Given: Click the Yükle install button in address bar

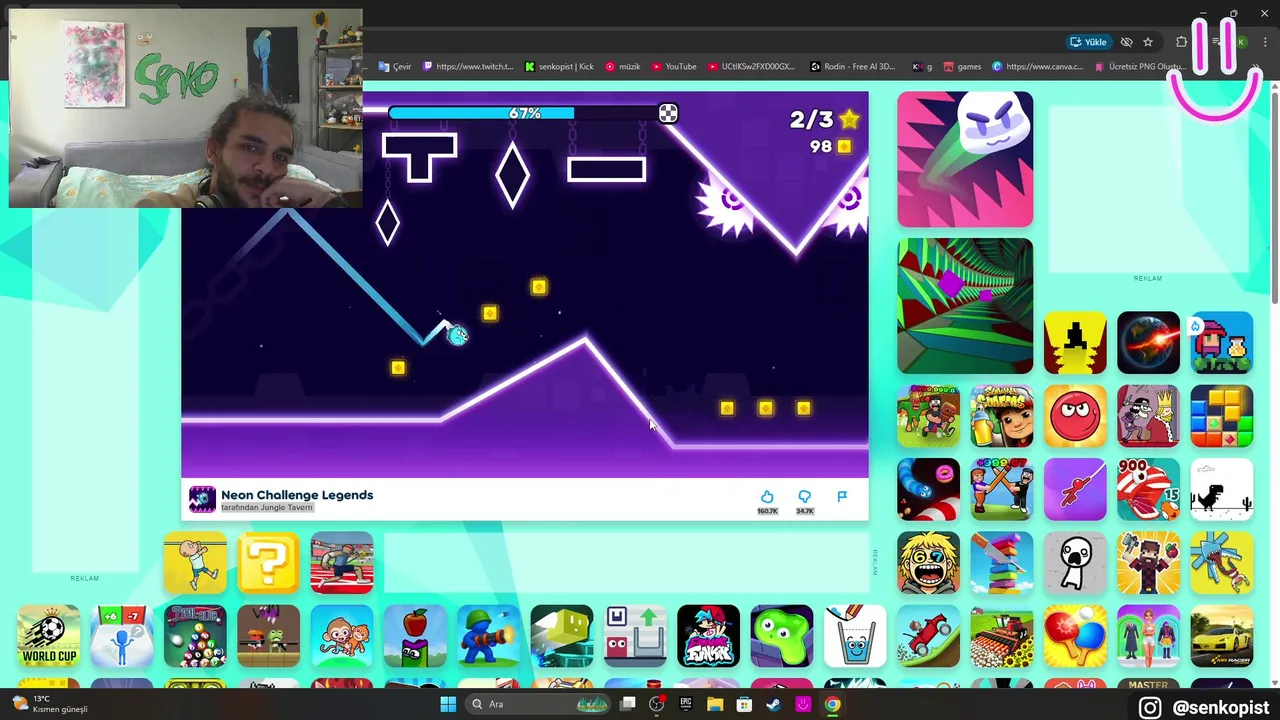Looking at the screenshot, I should [1089, 42].
